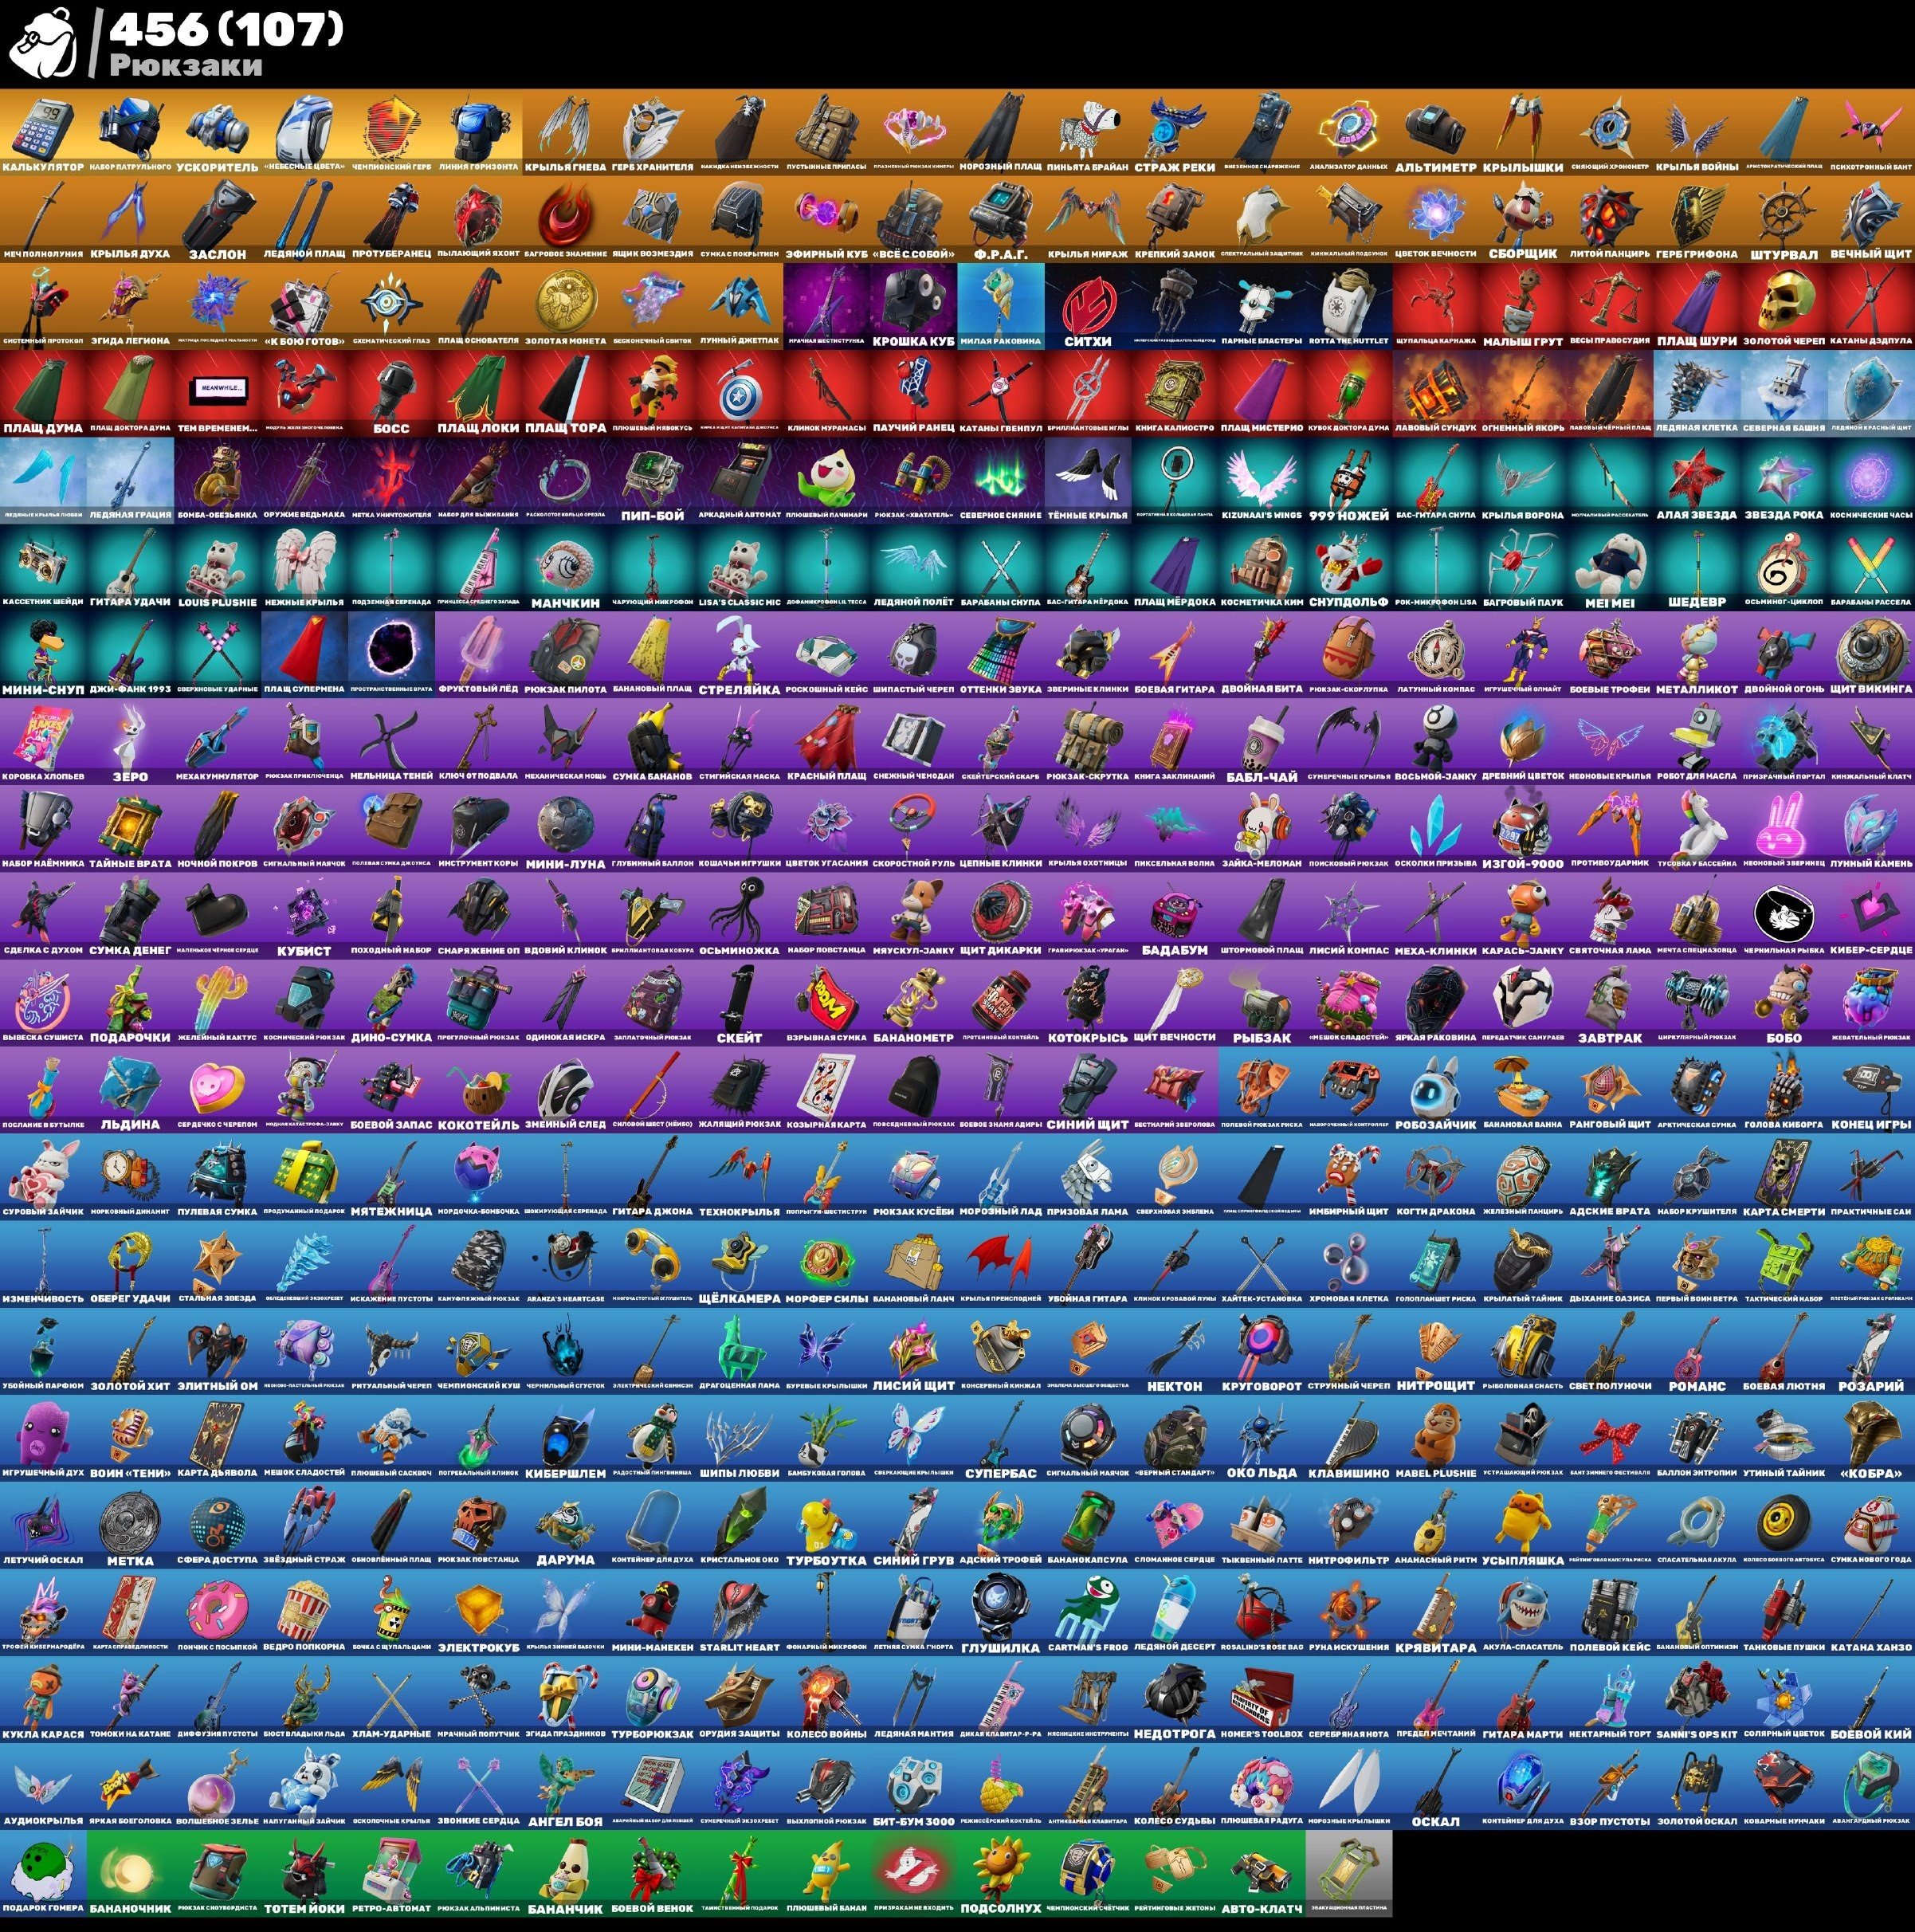Click the Усыпляшка item
Screen dimensions: 1915x1932
point(1522,1525)
